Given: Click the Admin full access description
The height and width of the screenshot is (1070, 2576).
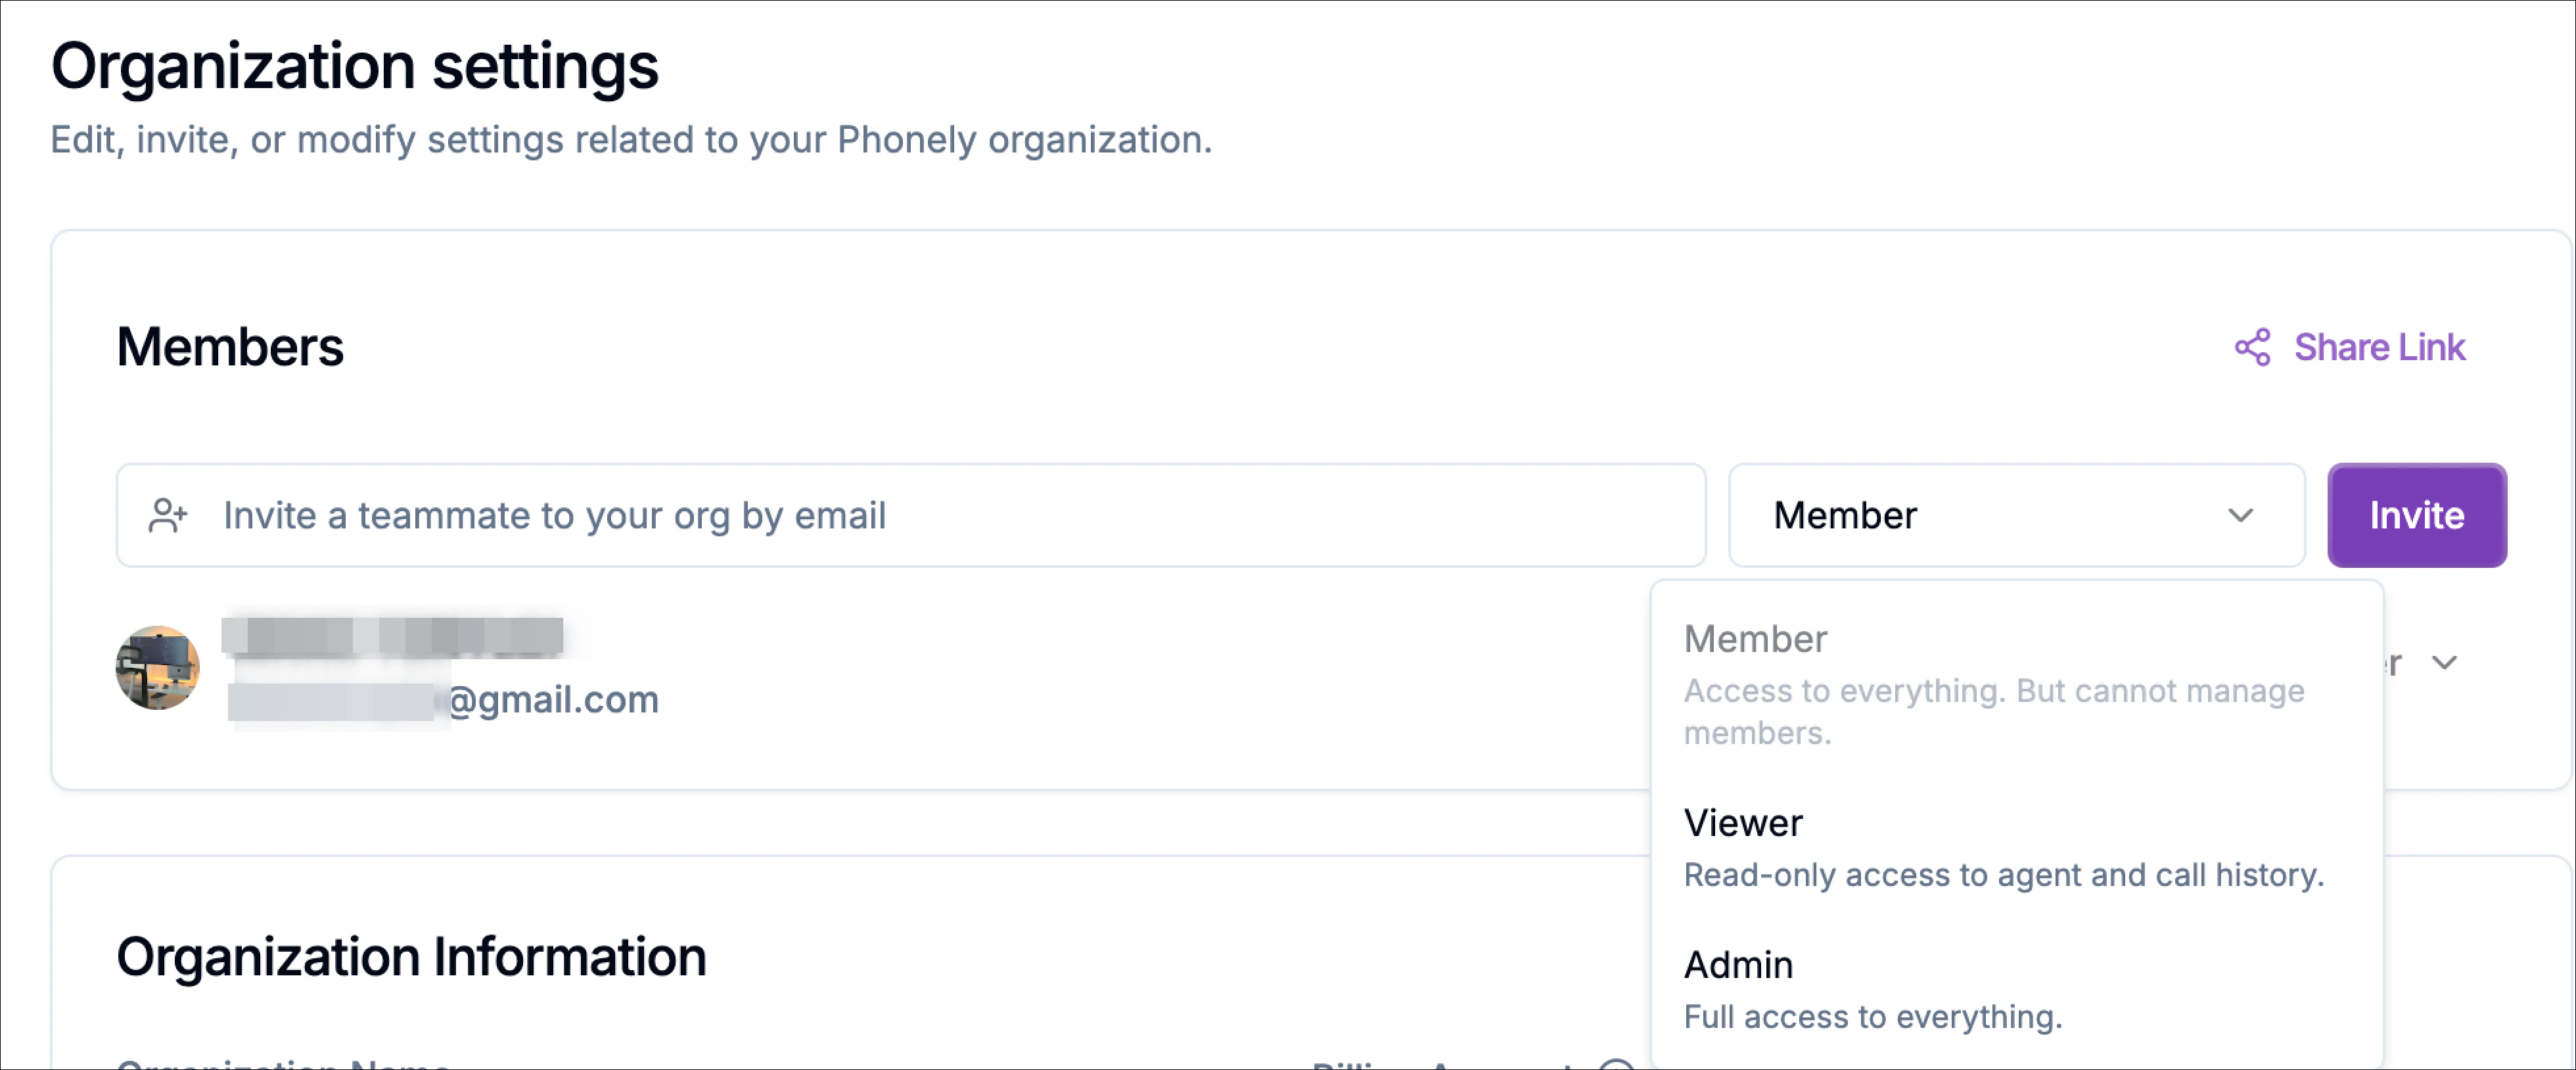Looking at the screenshot, I should pyautogui.click(x=1872, y=1016).
